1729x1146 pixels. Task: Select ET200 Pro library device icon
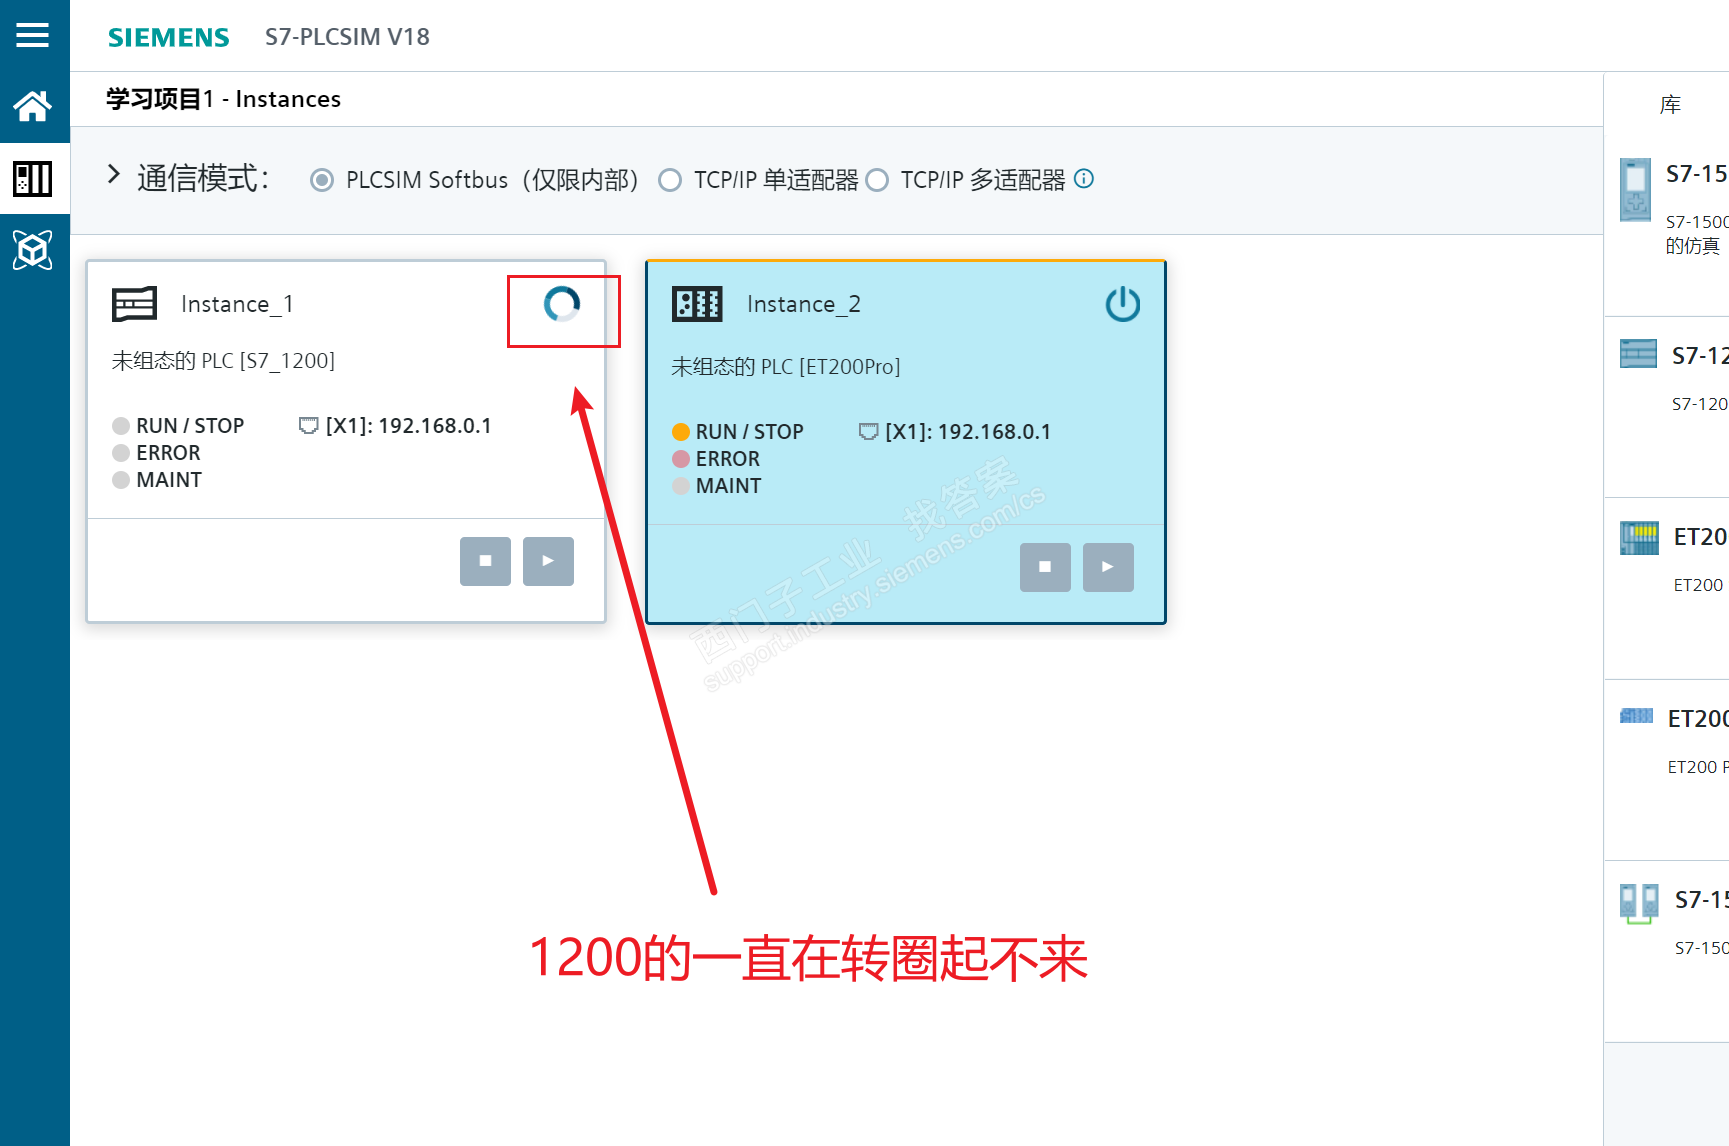pos(1636,716)
